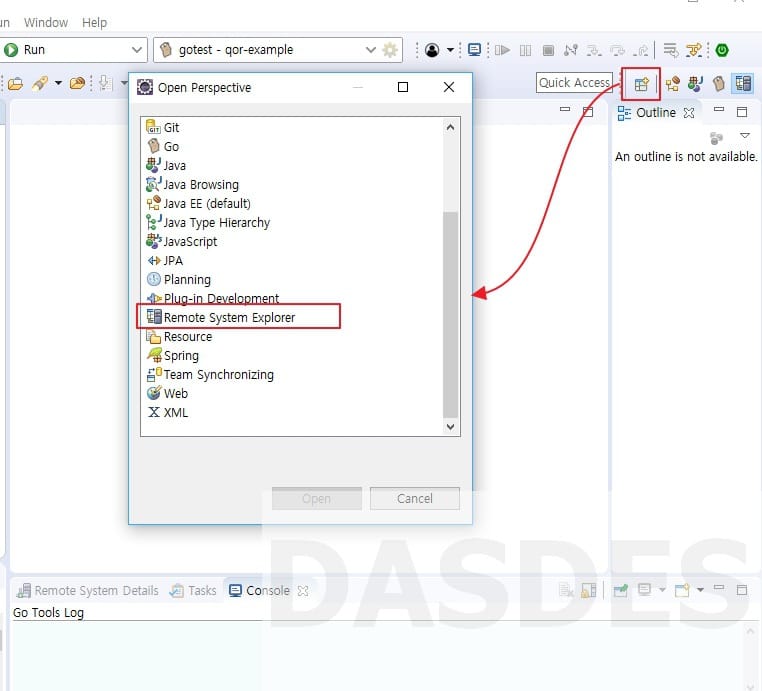The width and height of the screenshot is (762, 691).
Task: Click the Clear Console icon
Action: (566, 590)
